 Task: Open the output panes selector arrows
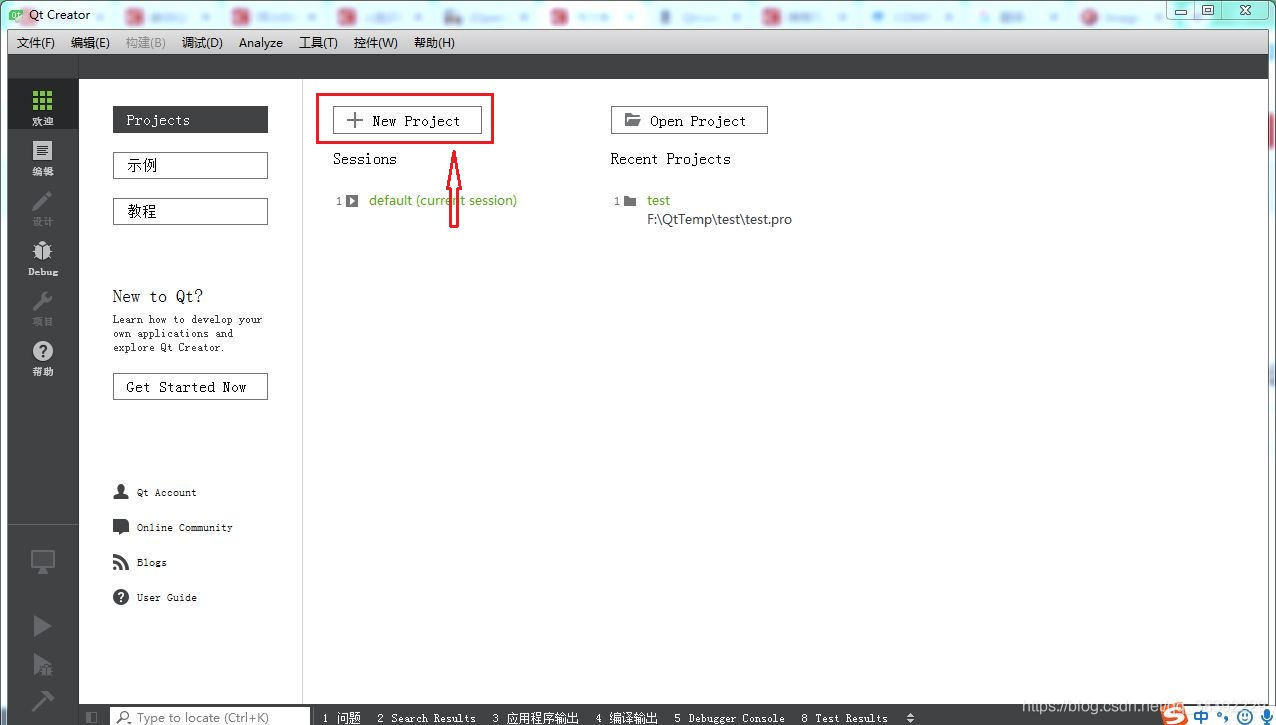tap(910, 717)
